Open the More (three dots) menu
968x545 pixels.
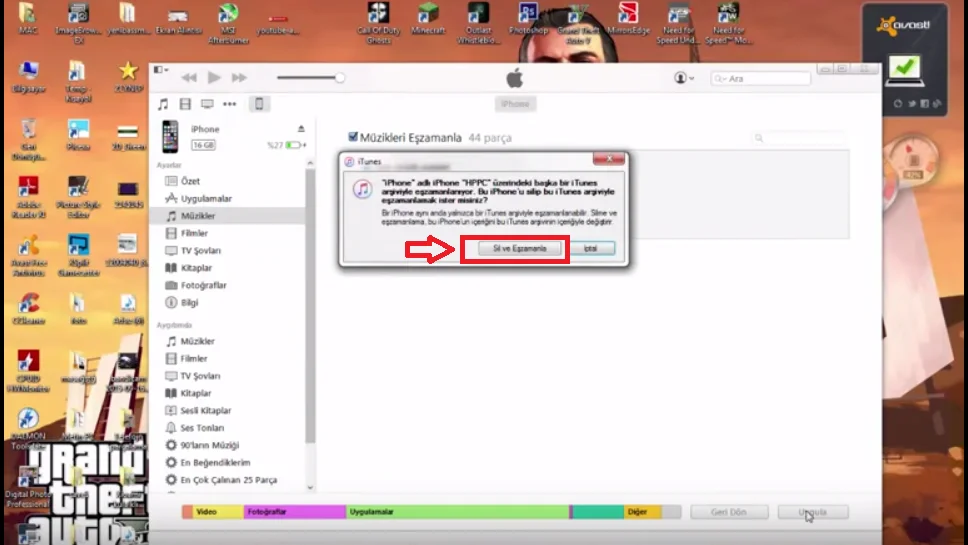point(230,104)
